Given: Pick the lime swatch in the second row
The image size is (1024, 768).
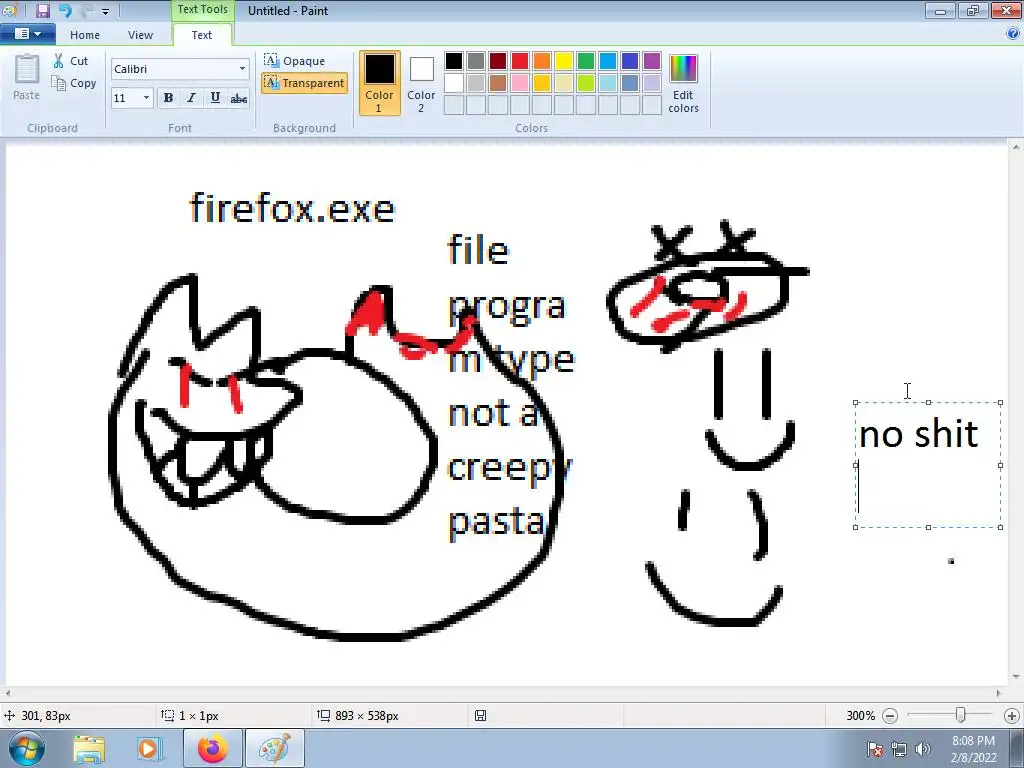Looking at the screenshot, I should [x=586, y=83].
